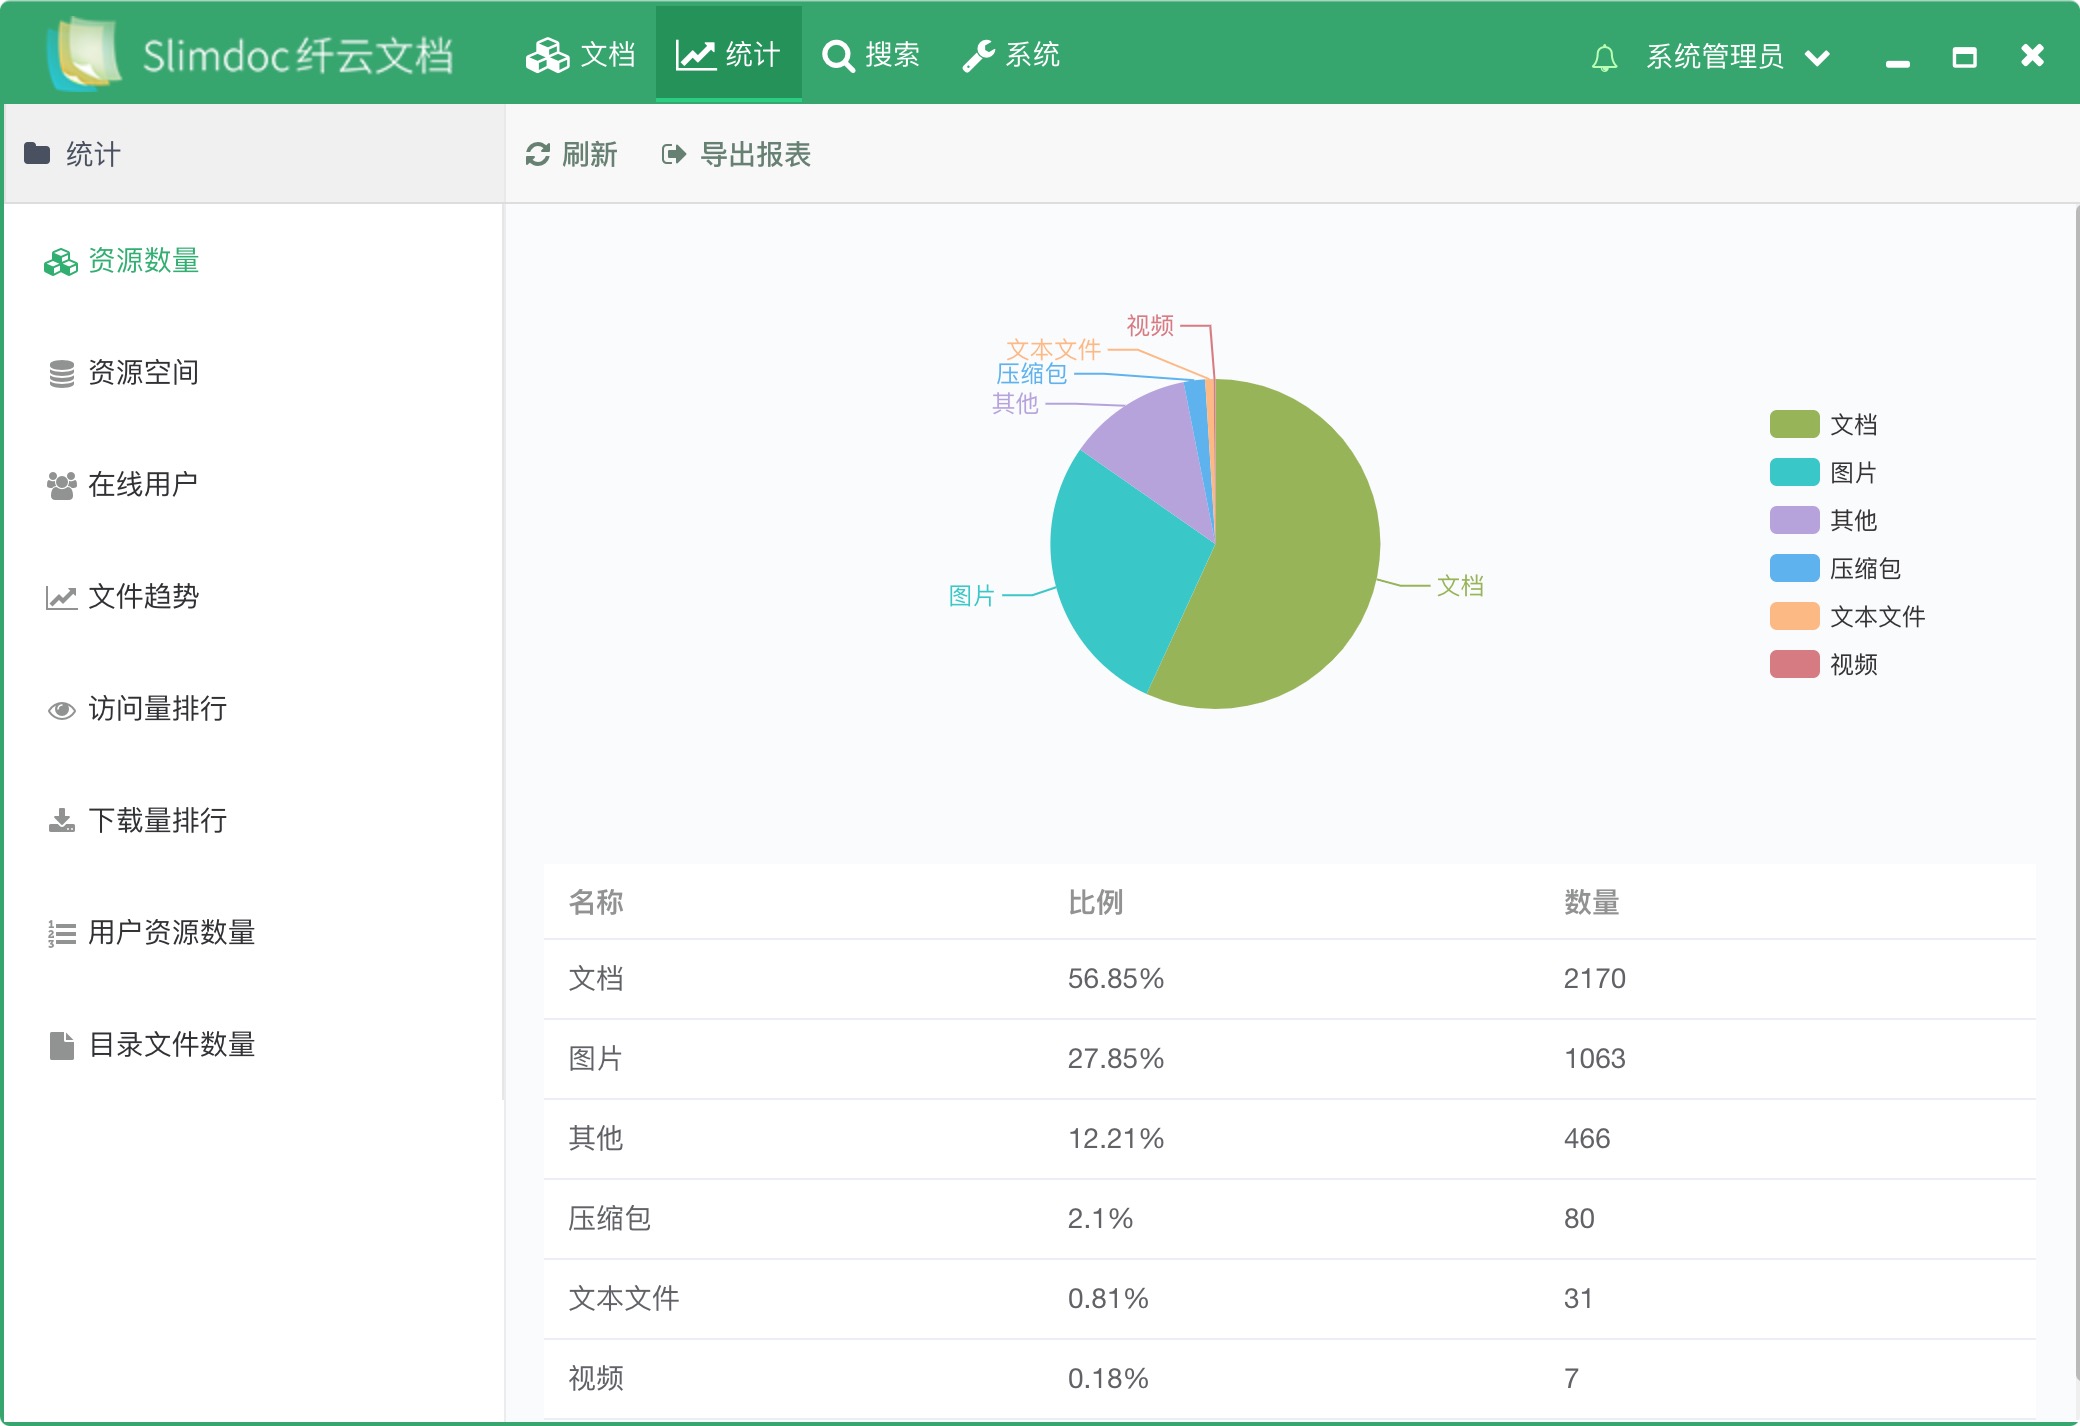Toggle the 压缩包 legend swatch
The height and width of the screenshot is (1426, 2080).
pyautogui.click(x=1794, y=568)
